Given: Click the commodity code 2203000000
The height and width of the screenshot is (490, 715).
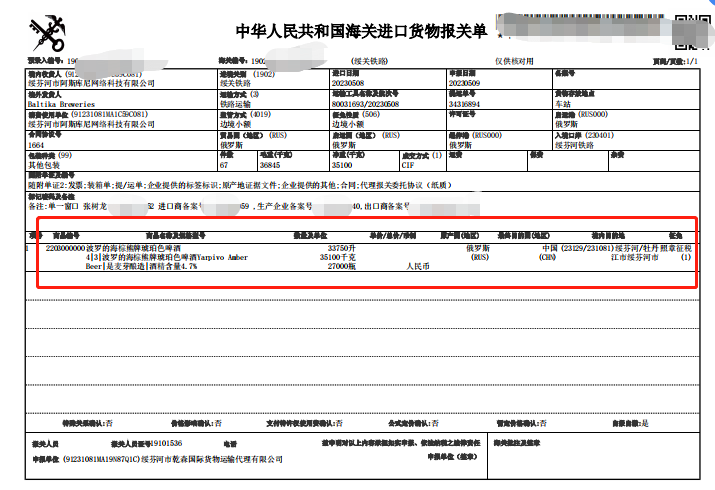Looking at the screenshot, I should pos(65,248).
